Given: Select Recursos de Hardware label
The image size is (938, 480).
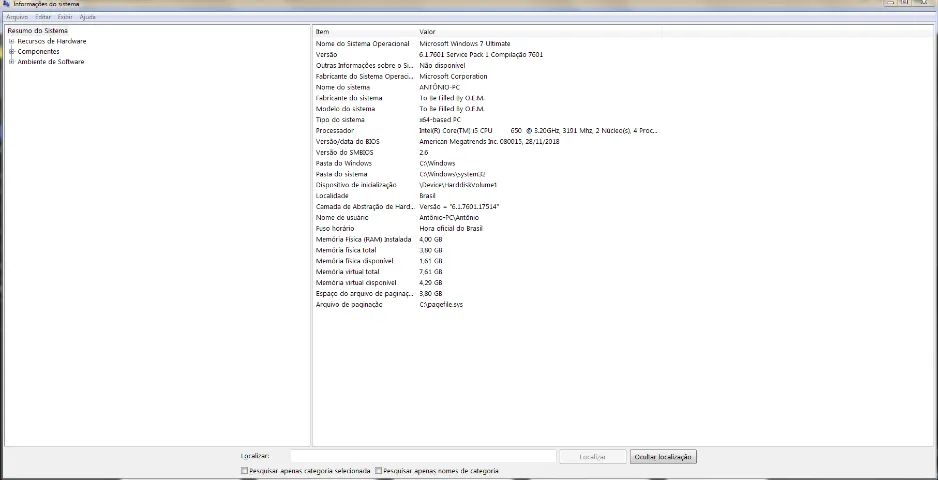Looking at the screenshot, I should click(52, 42).
